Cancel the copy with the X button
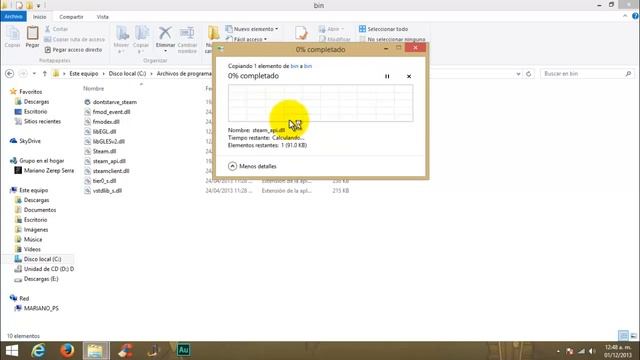 tap(409, 76)
